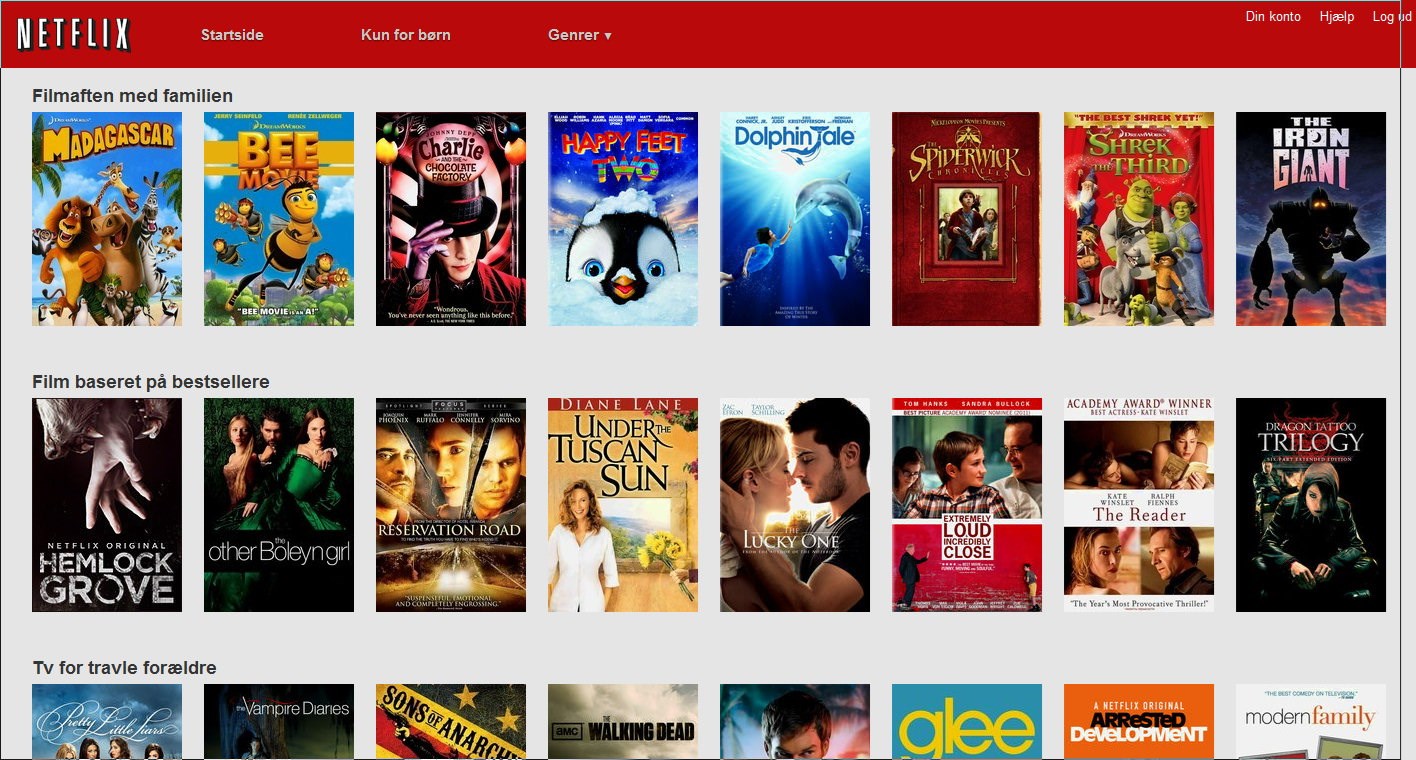Go to Startside
Image resolution: width=1416 pixels, height=760 pixels.
(x=232, y=35)
